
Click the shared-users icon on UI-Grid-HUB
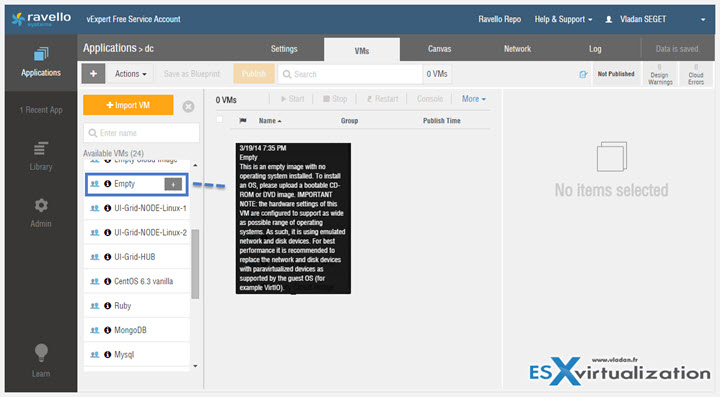(95, 257)
